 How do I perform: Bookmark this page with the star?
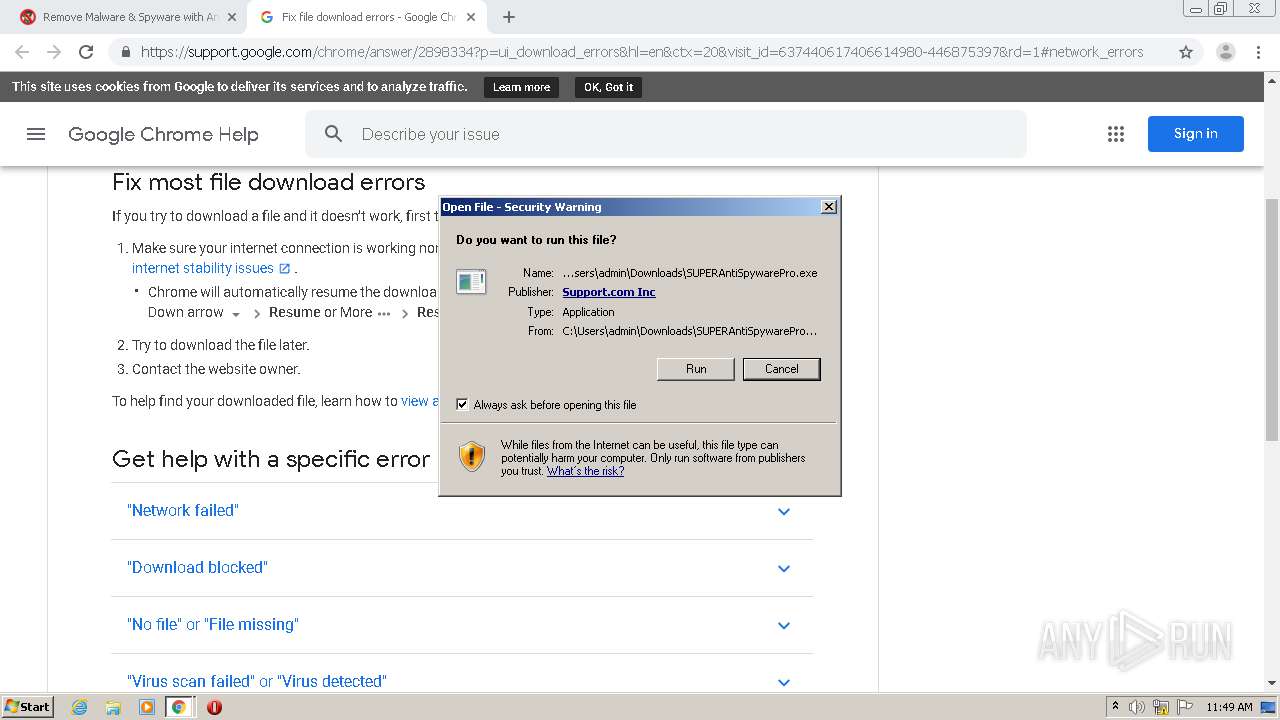[1186, 52]
